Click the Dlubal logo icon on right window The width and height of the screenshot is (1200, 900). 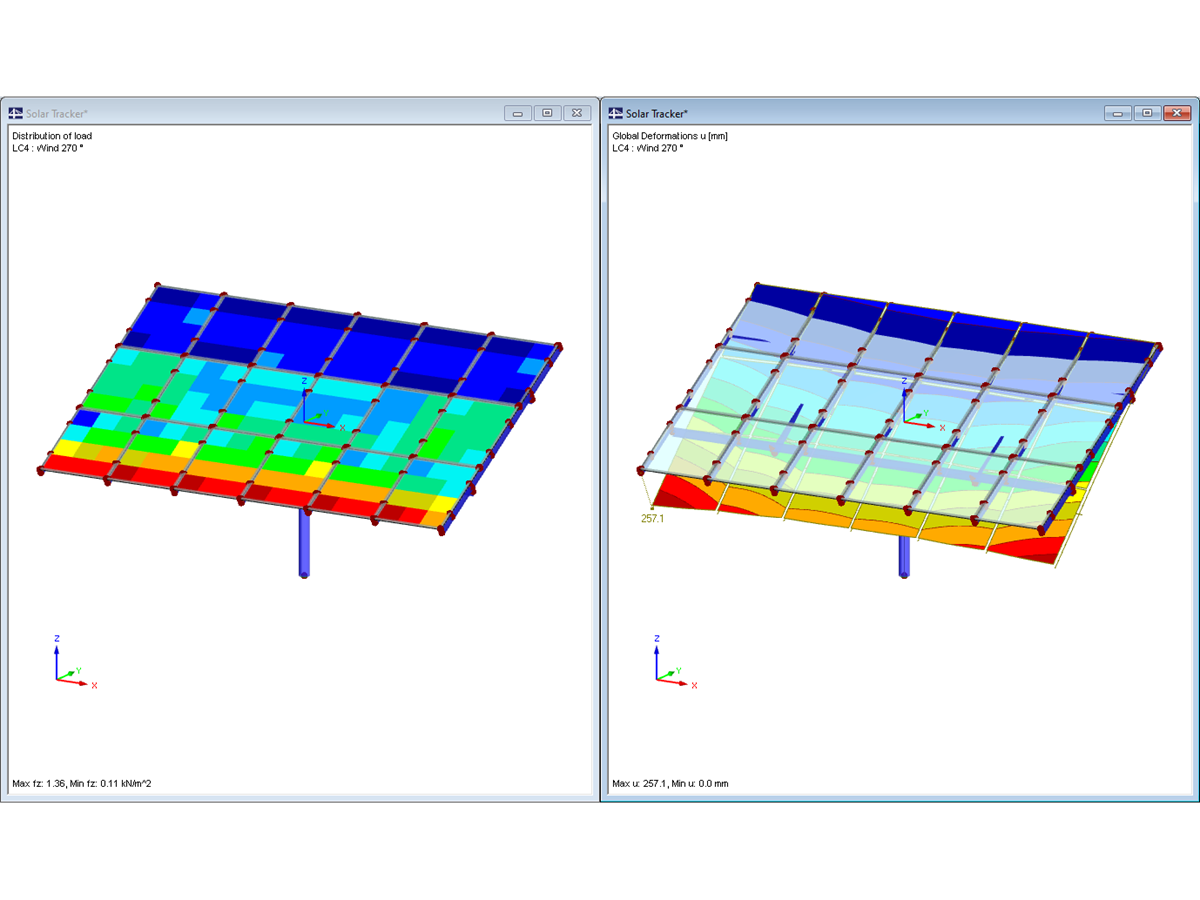pos(614,113)
